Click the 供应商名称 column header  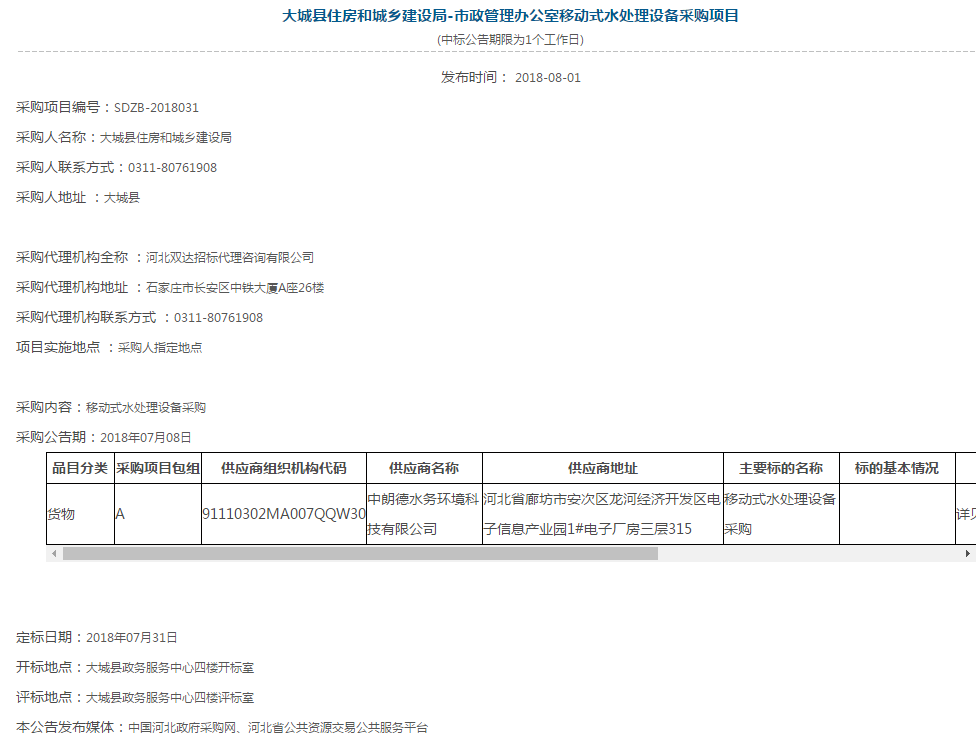tap(424, 468)
